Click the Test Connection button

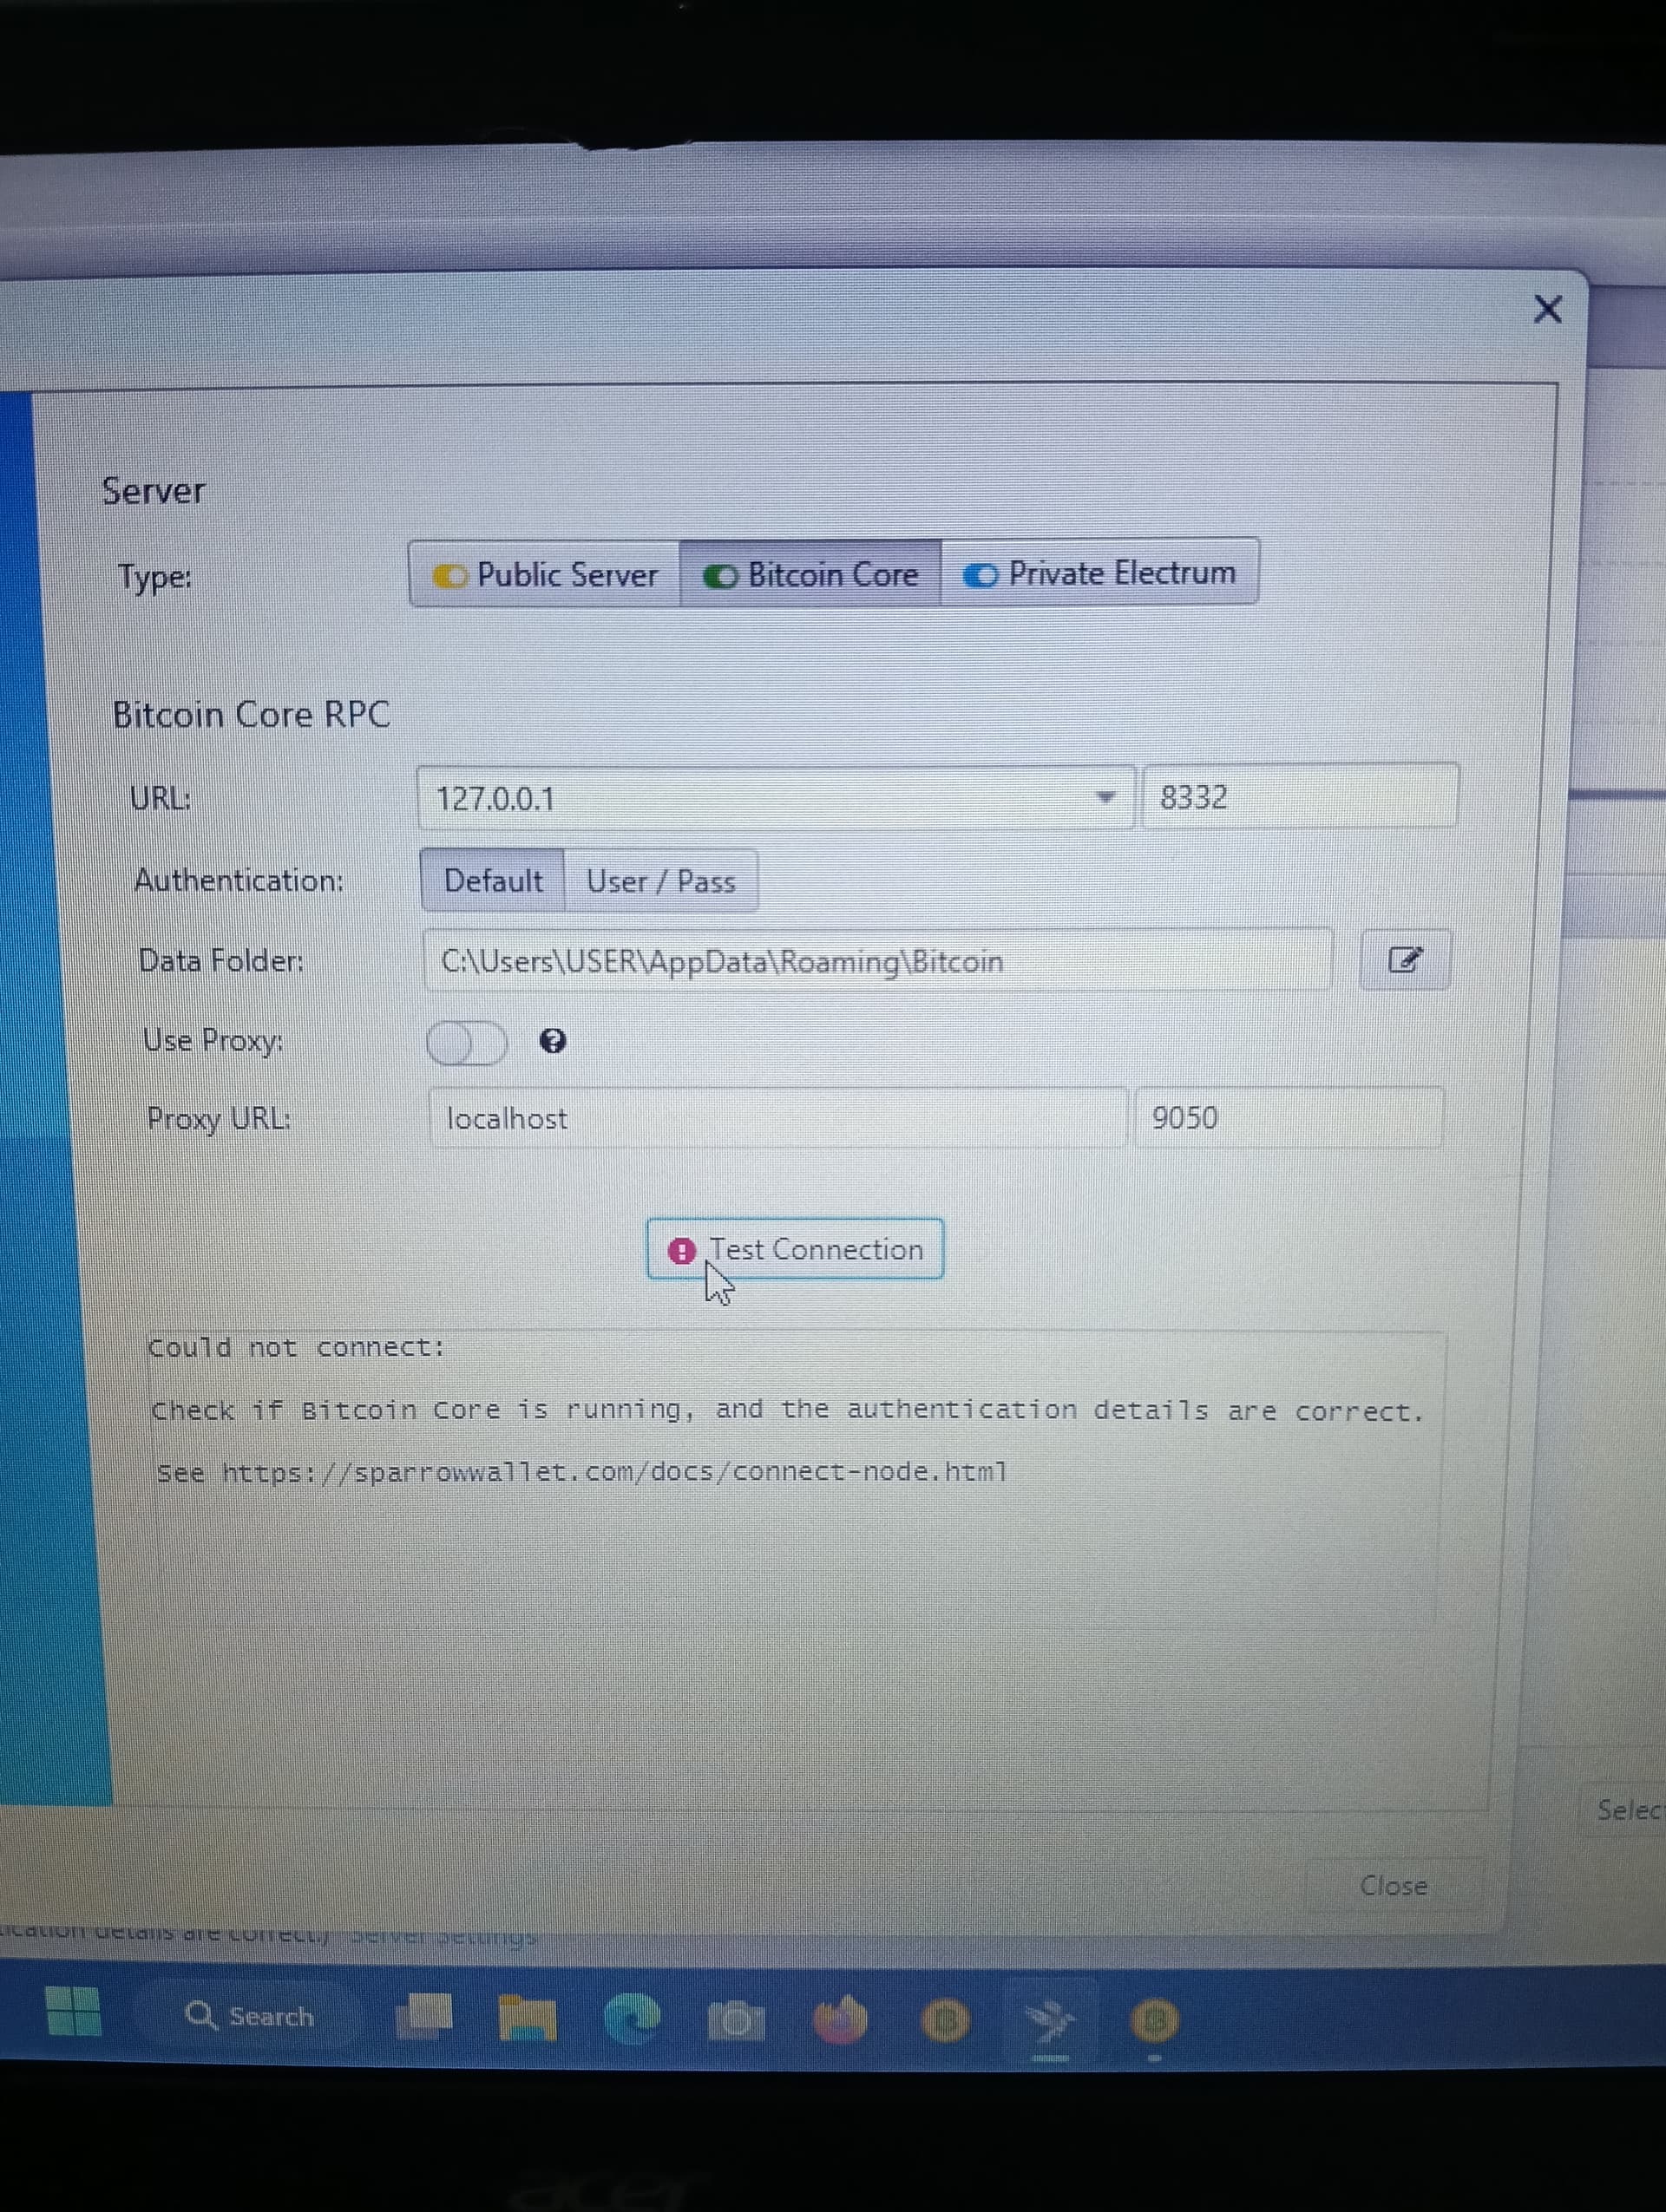pos(795,1249)
